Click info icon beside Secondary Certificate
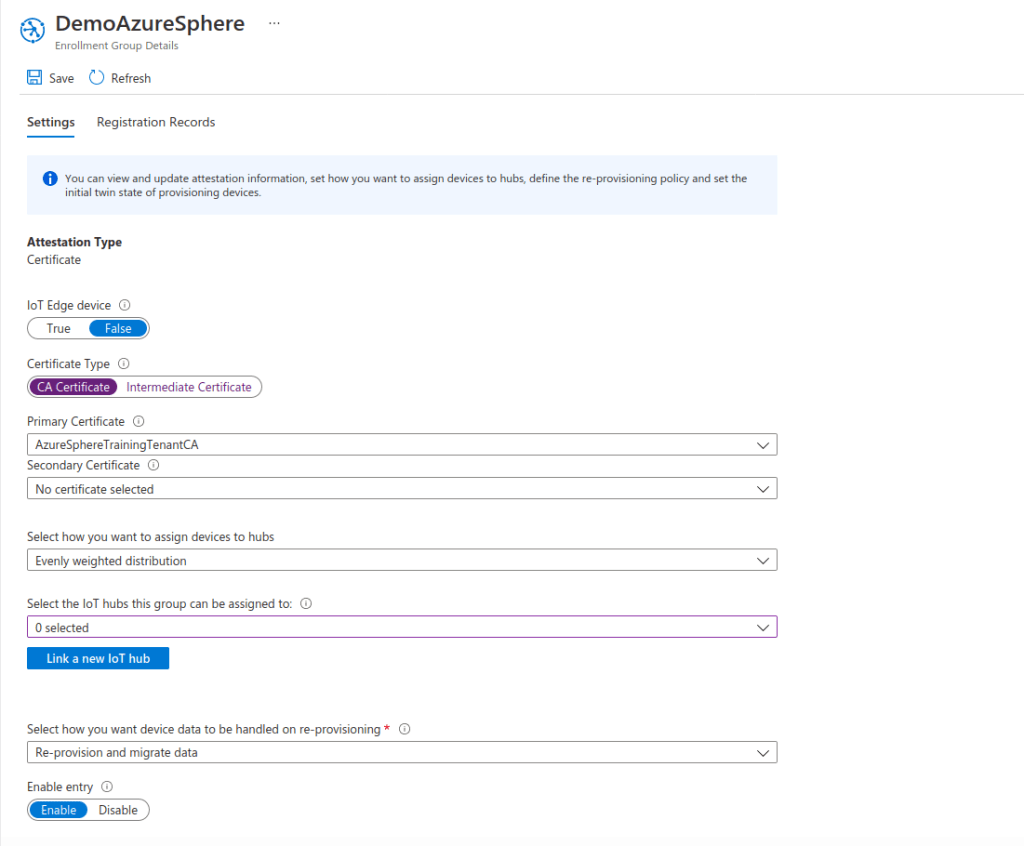This screenshot has height=846, width=1024. 154,465
